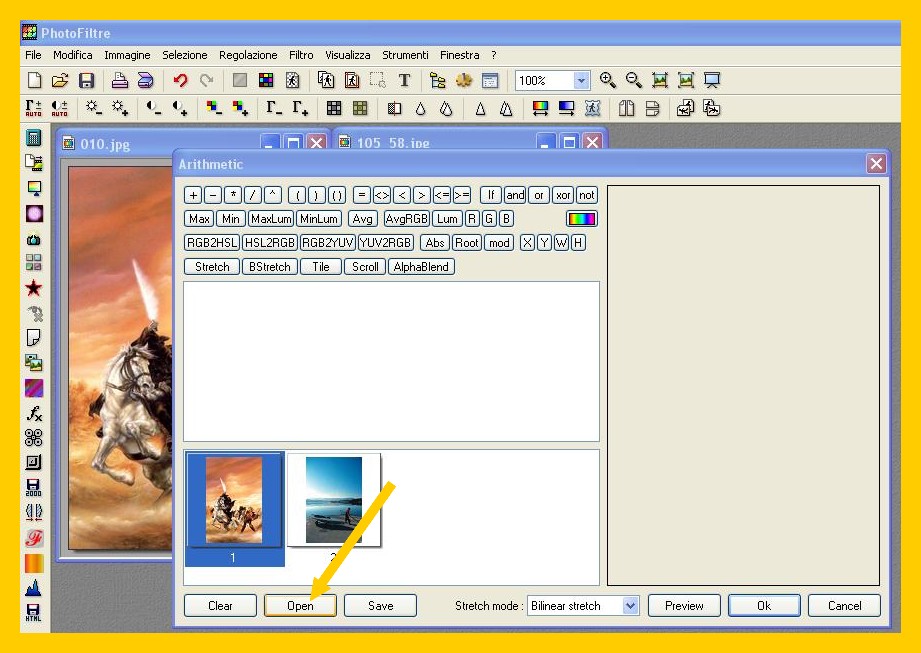921x653 pixels.
Task: Click the Open file folder icon
Action: tap(60, 81)
